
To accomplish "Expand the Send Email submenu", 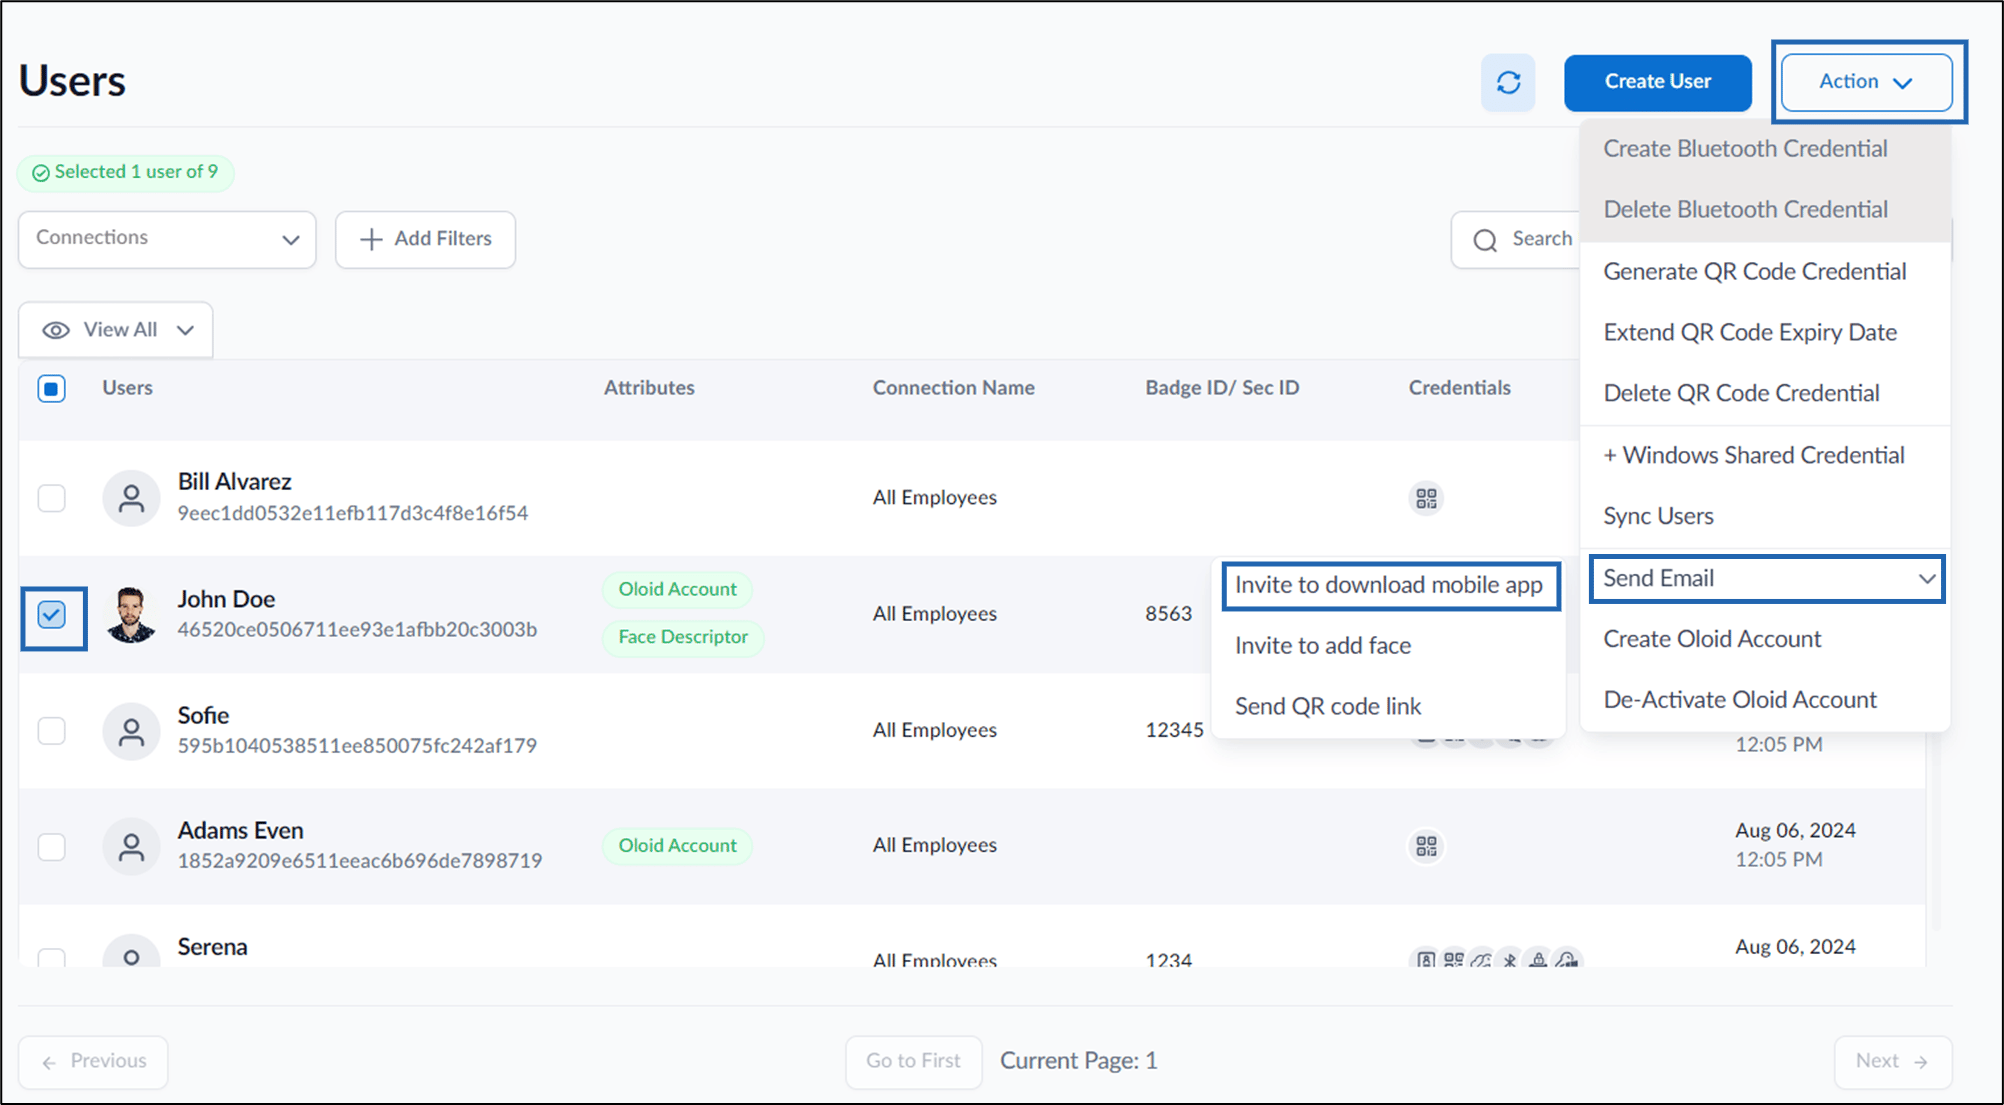I will 1767,578.
